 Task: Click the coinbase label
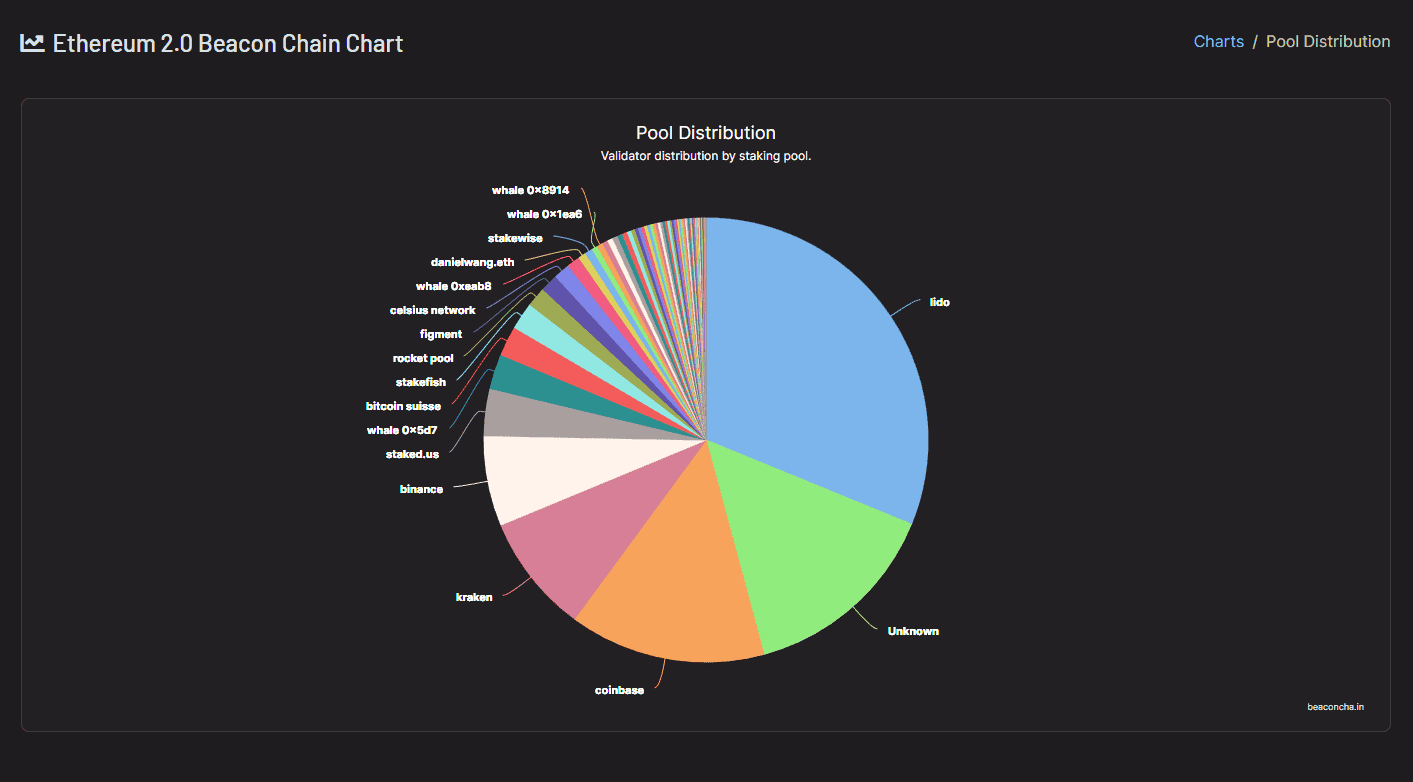(x=619, y=690)
